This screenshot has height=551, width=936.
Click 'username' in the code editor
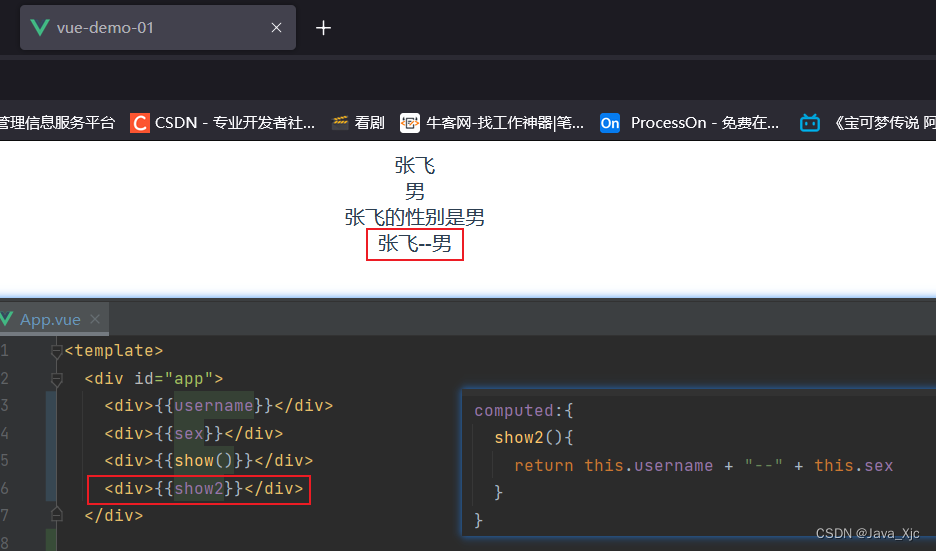coord(214,406)
